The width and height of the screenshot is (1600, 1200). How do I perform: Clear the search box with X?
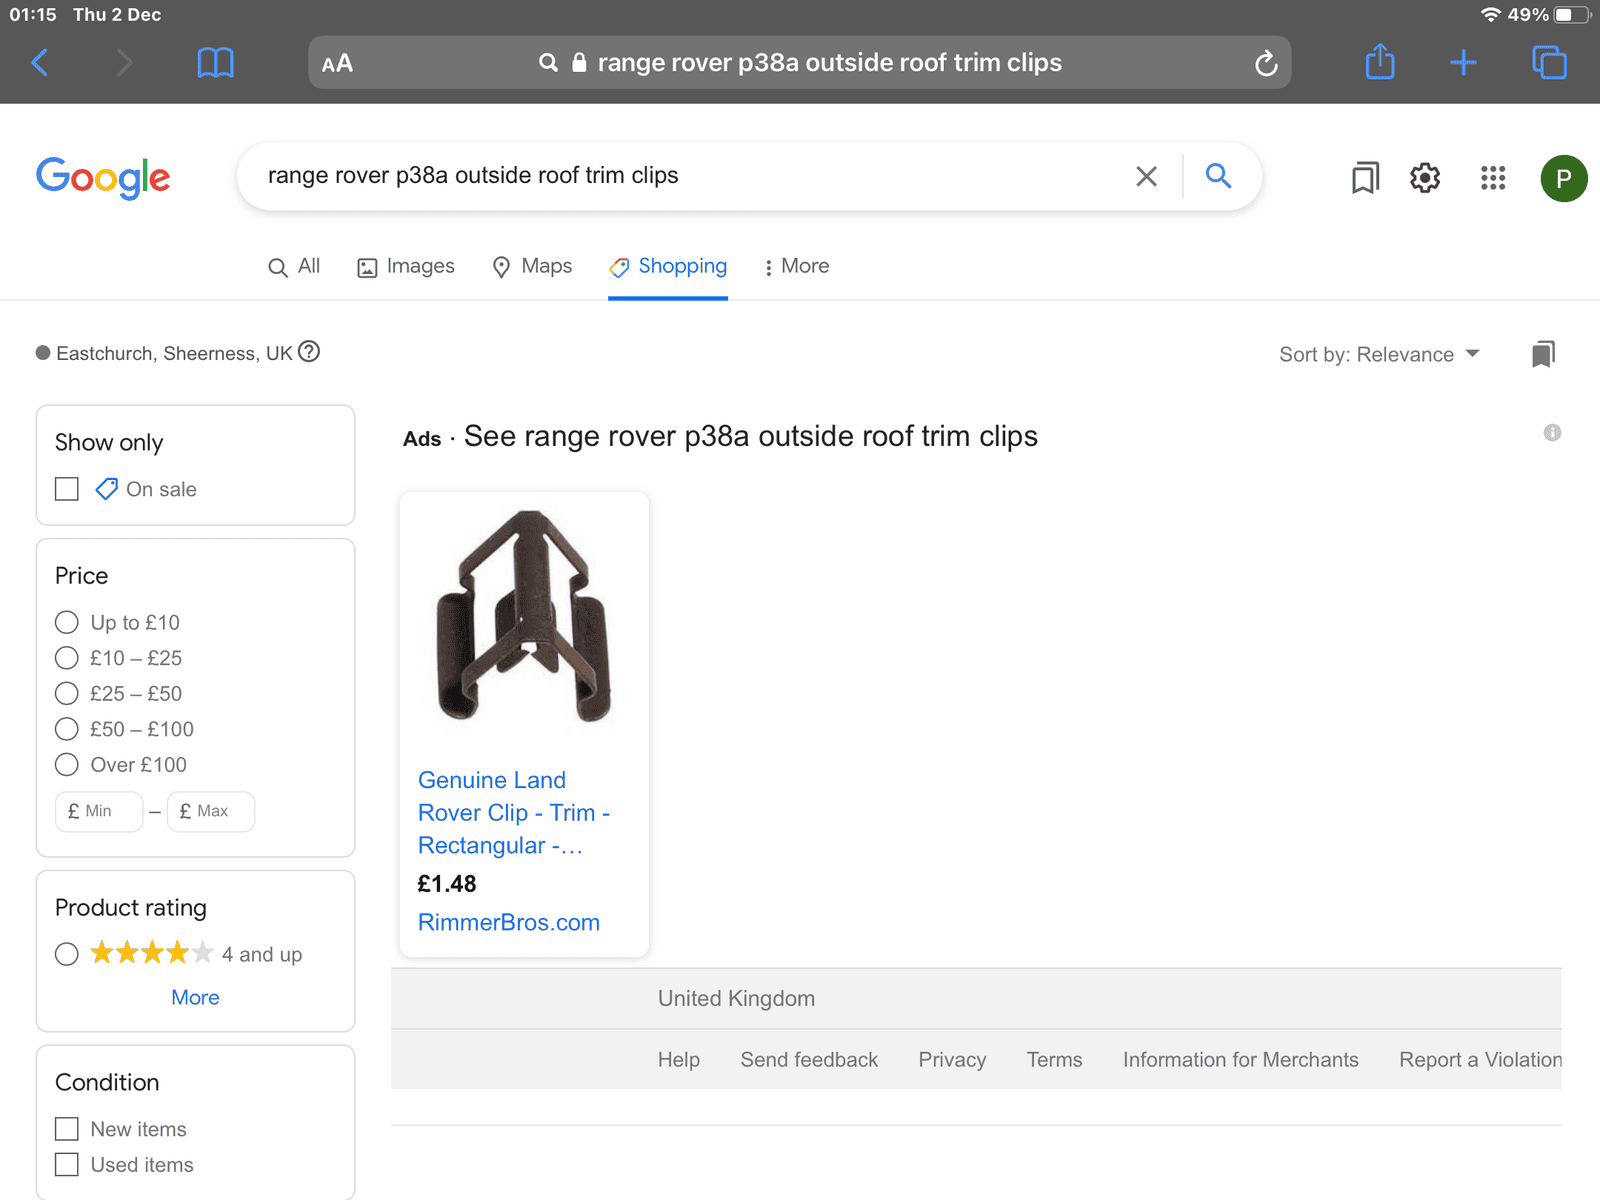pos(1146,177)
